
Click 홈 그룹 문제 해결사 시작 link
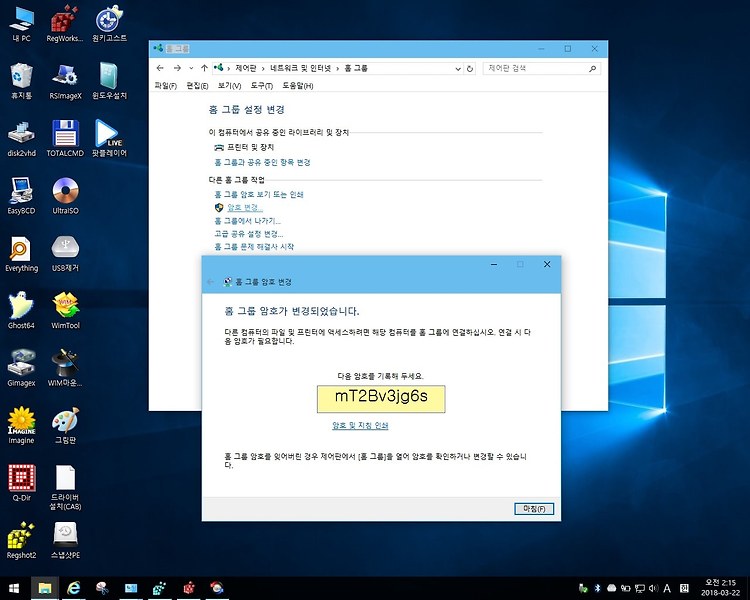pos(254,247)
